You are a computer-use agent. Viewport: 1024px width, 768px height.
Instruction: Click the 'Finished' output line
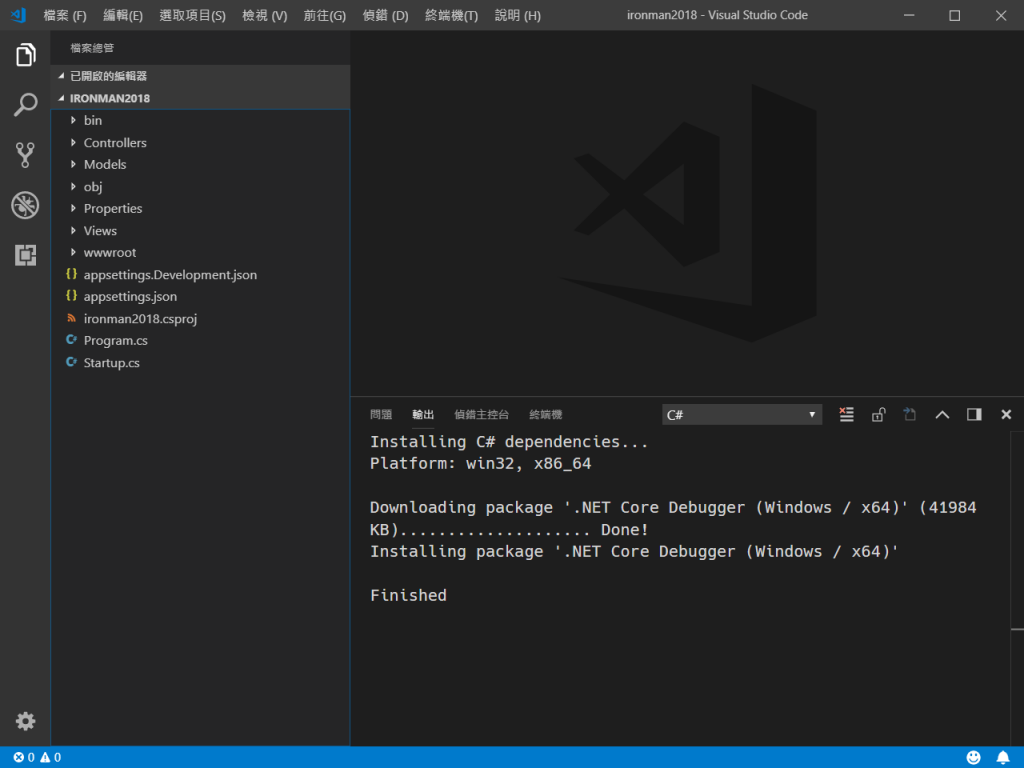[408, 596]
